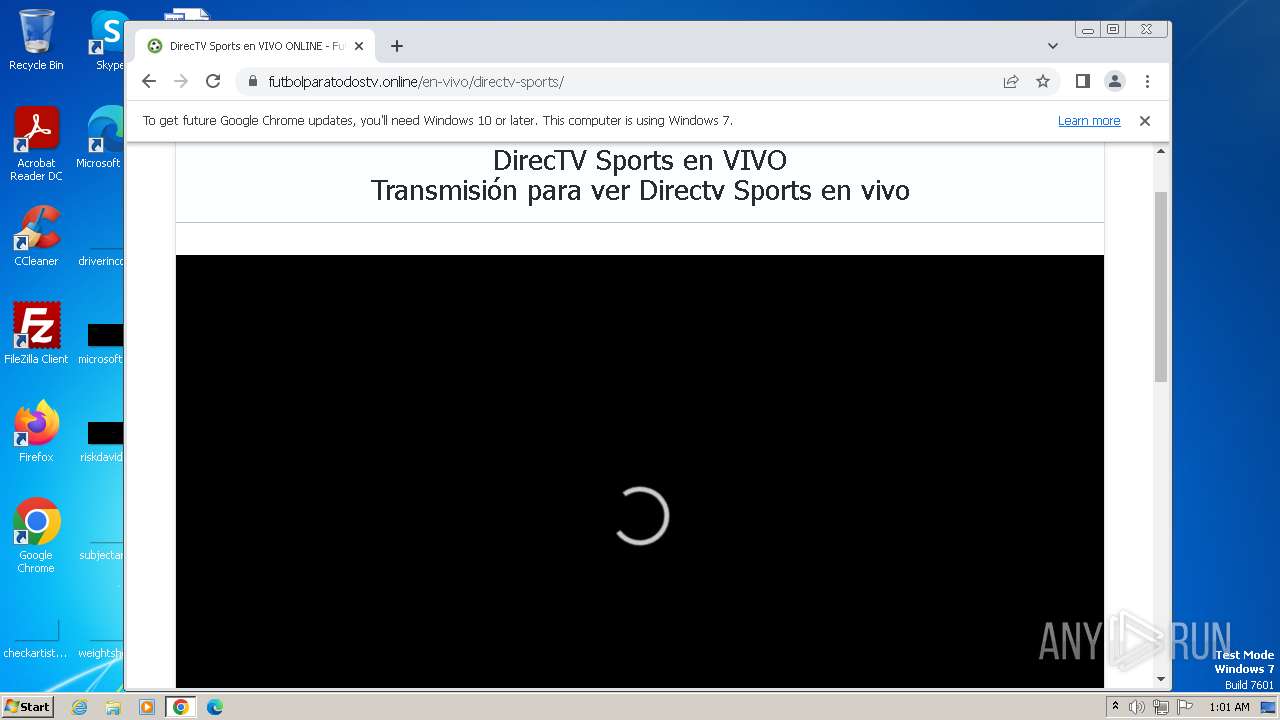Image resolution: width=1280 pixels, height=720 pixels.
Task: Follow the Learn more link
Action: click(x=1089, y=121)
